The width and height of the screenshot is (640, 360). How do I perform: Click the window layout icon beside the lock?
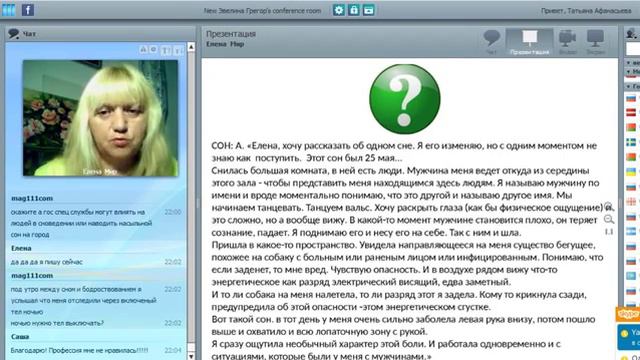click(369, 10)
